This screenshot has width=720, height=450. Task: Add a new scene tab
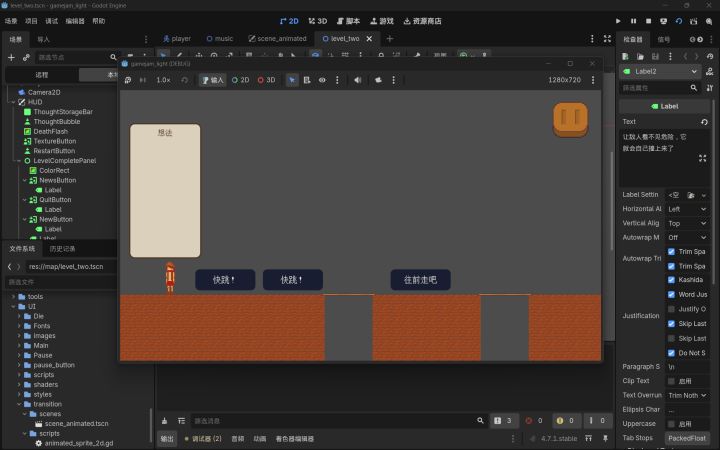point(390,39)
